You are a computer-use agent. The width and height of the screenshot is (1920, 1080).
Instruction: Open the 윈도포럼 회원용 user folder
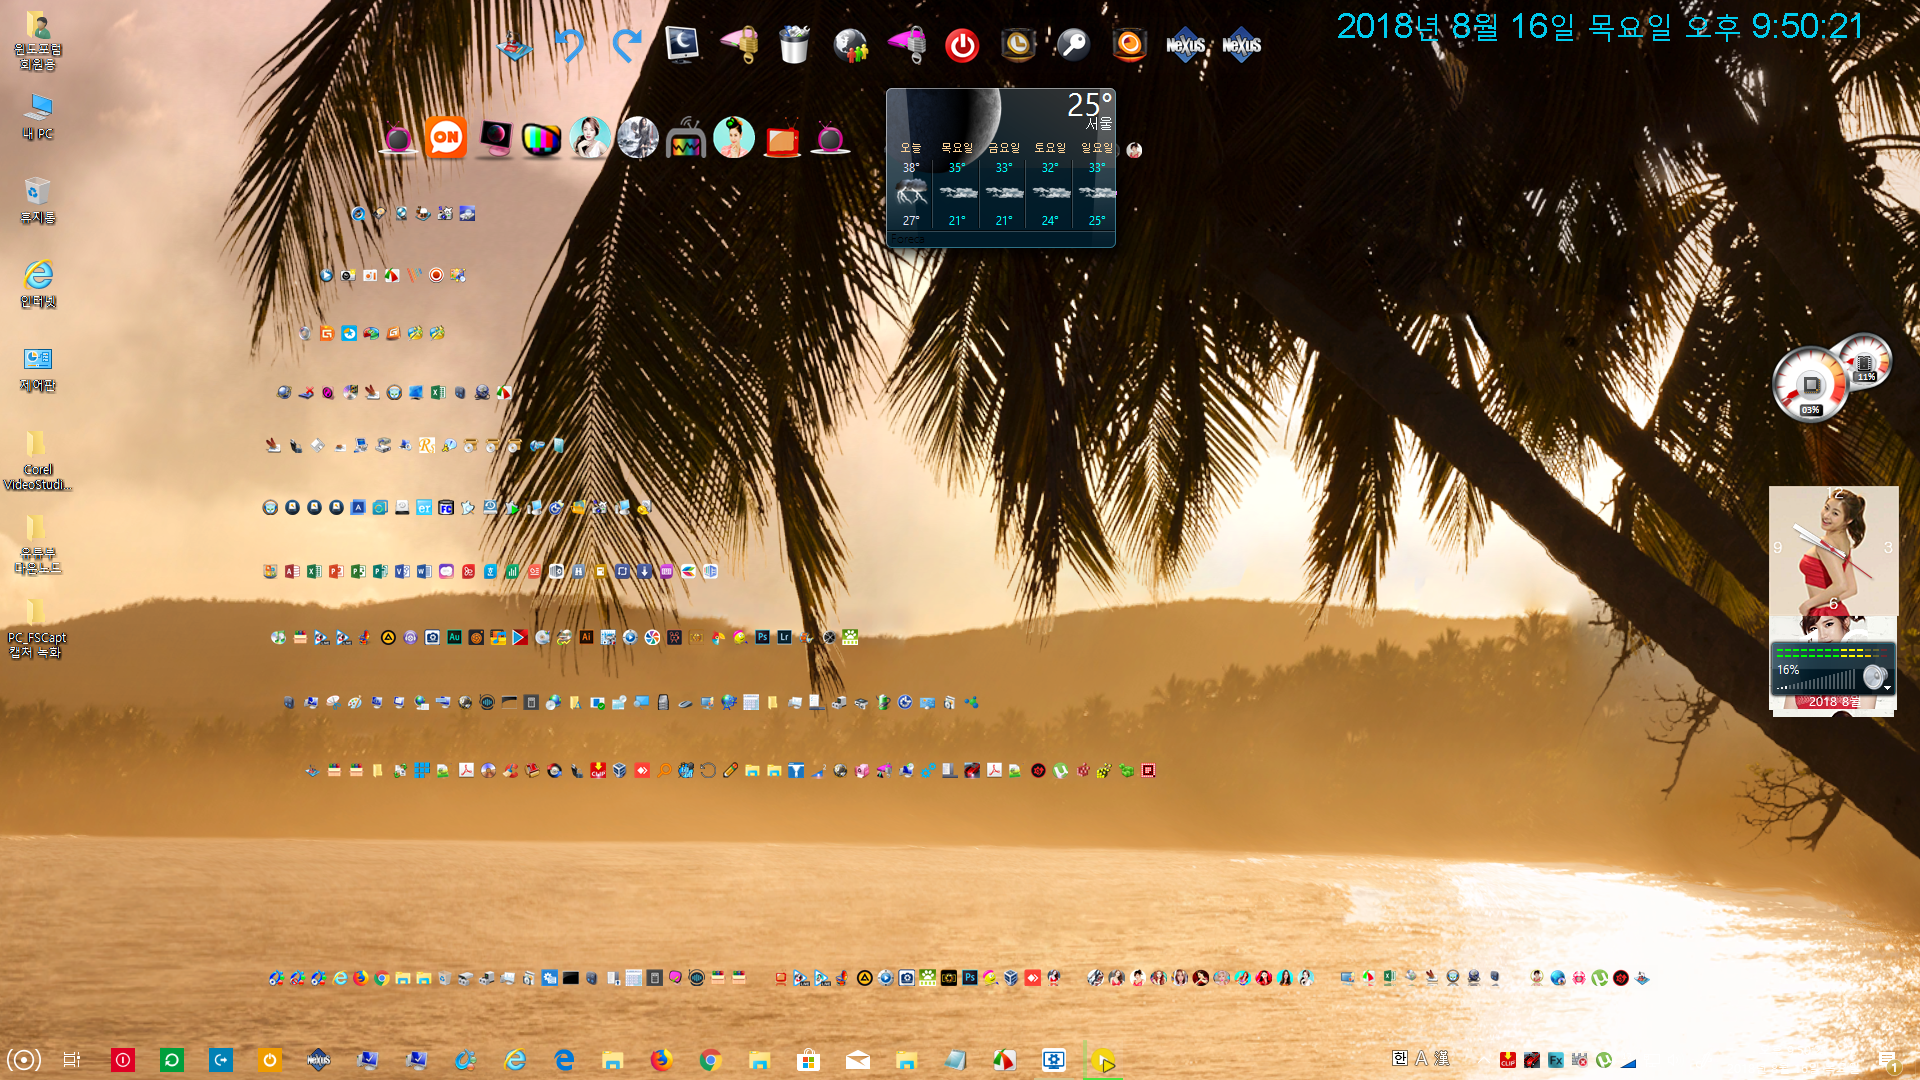(x=38, y=40)
